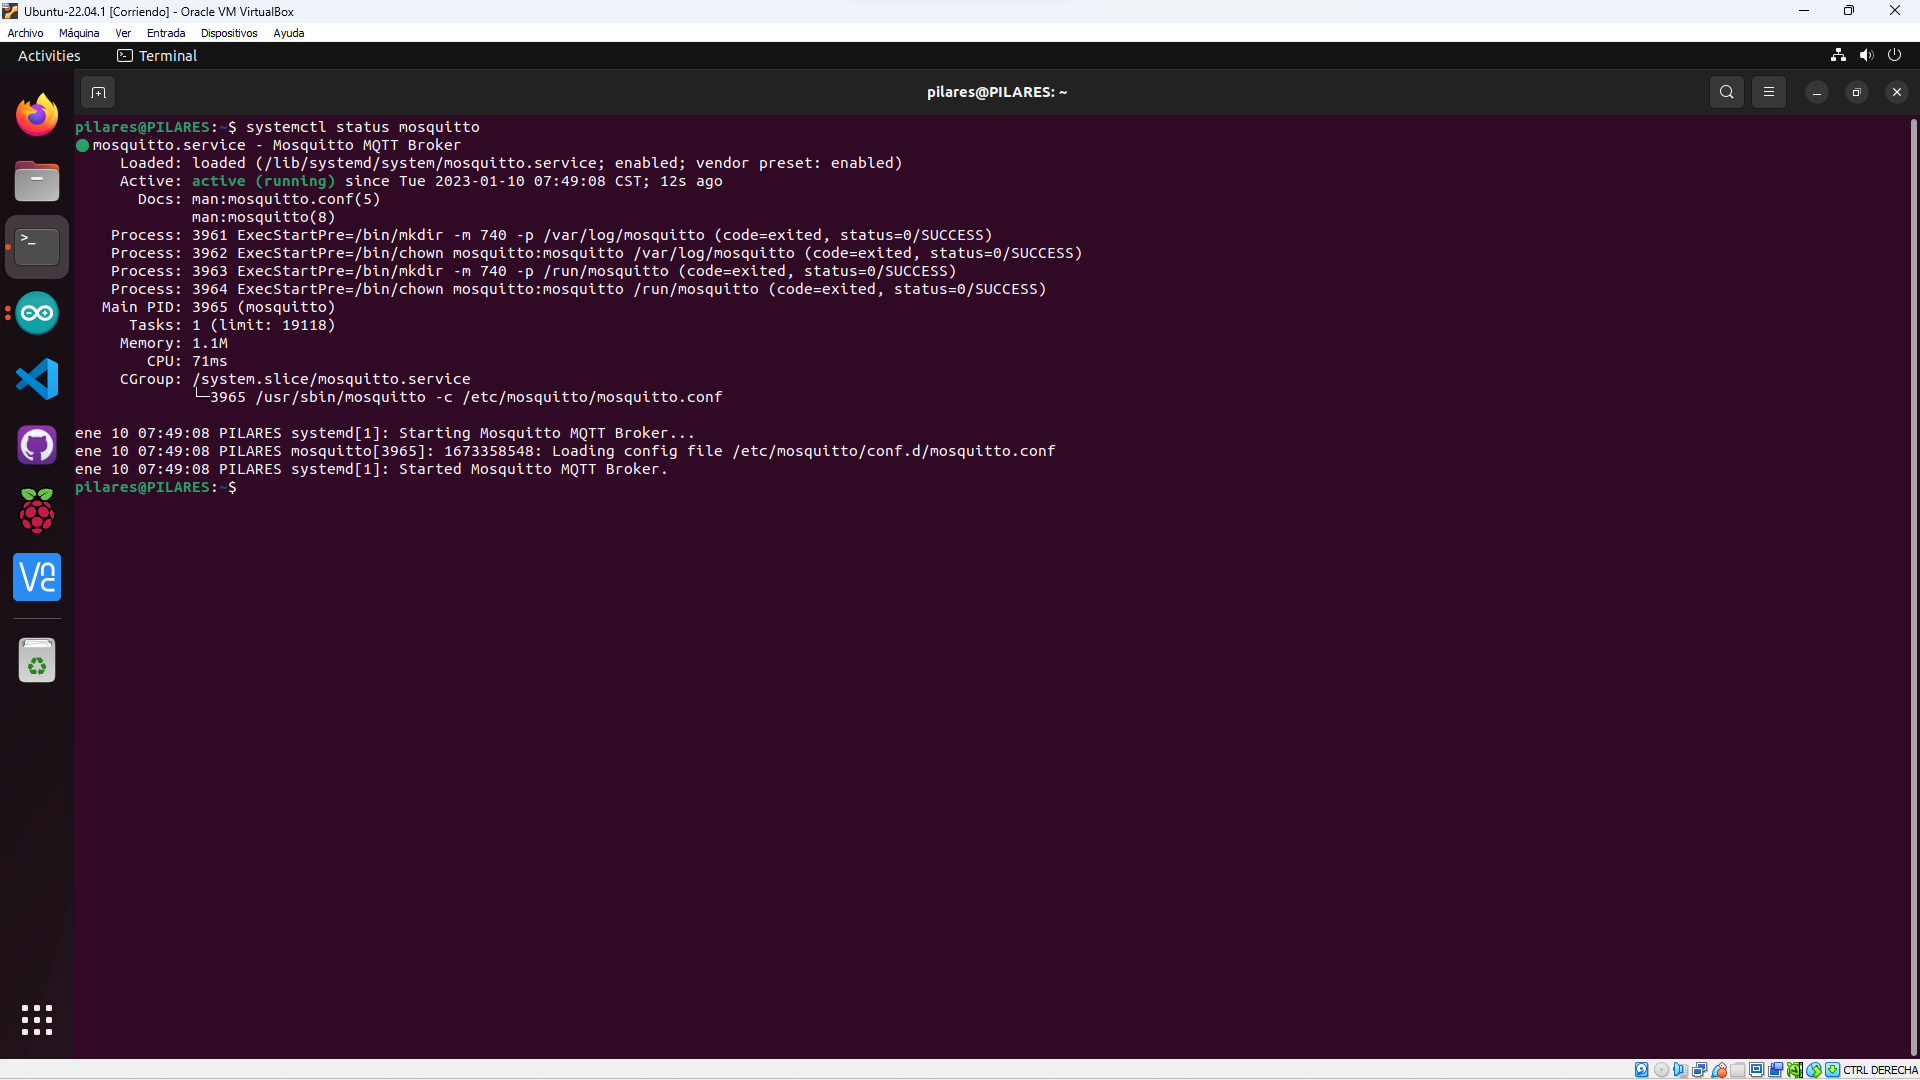
Task: Open the terminal hamburger menu
Action: [x=1768, y=92]
